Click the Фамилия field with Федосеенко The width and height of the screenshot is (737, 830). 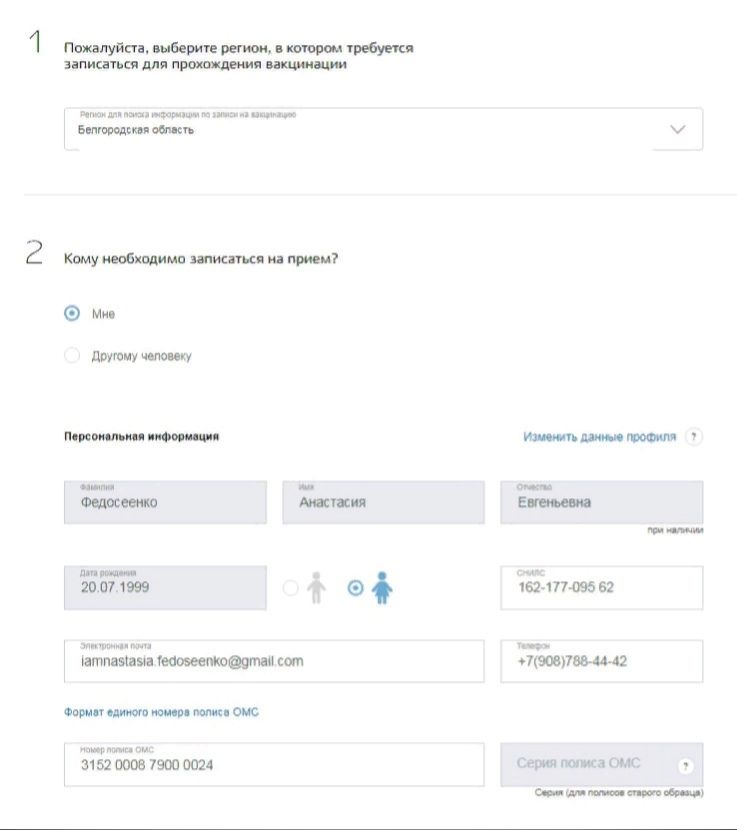pyautogui.click(x=165, y=502)
